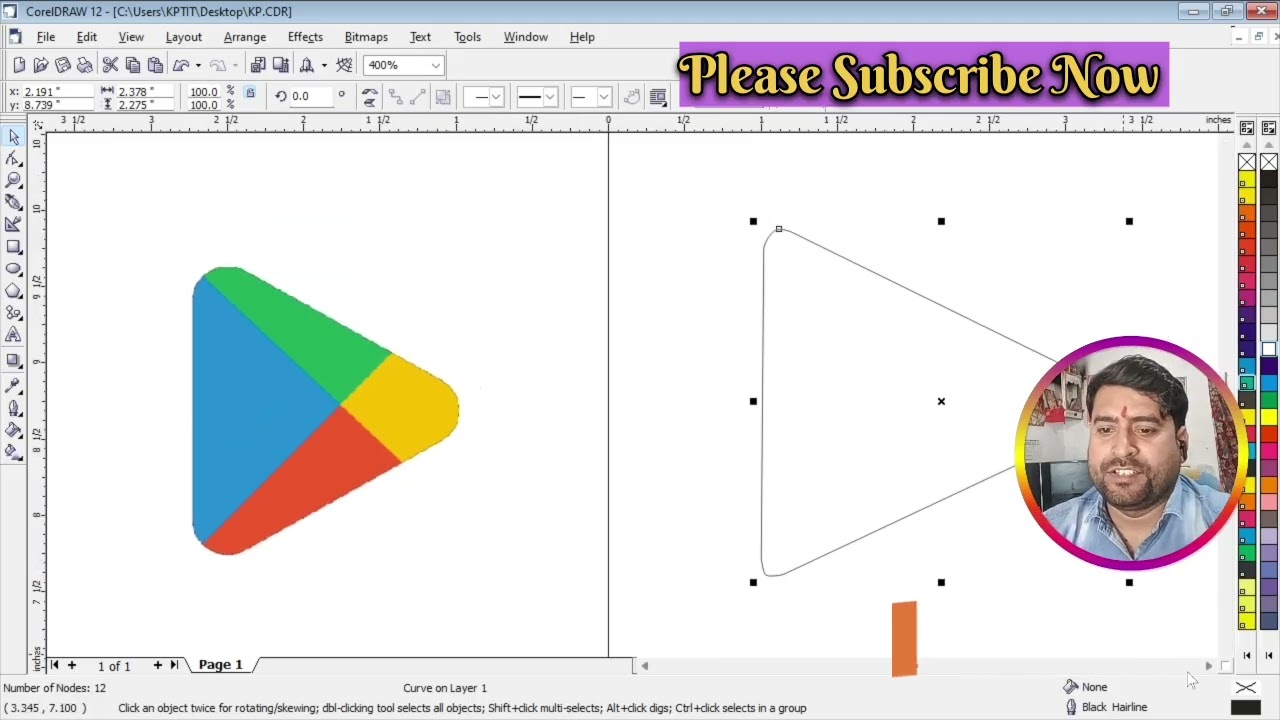The height and width of the screenshot is (720, 1280).
Task: Open the Edit menu
Action: [87, 37]
